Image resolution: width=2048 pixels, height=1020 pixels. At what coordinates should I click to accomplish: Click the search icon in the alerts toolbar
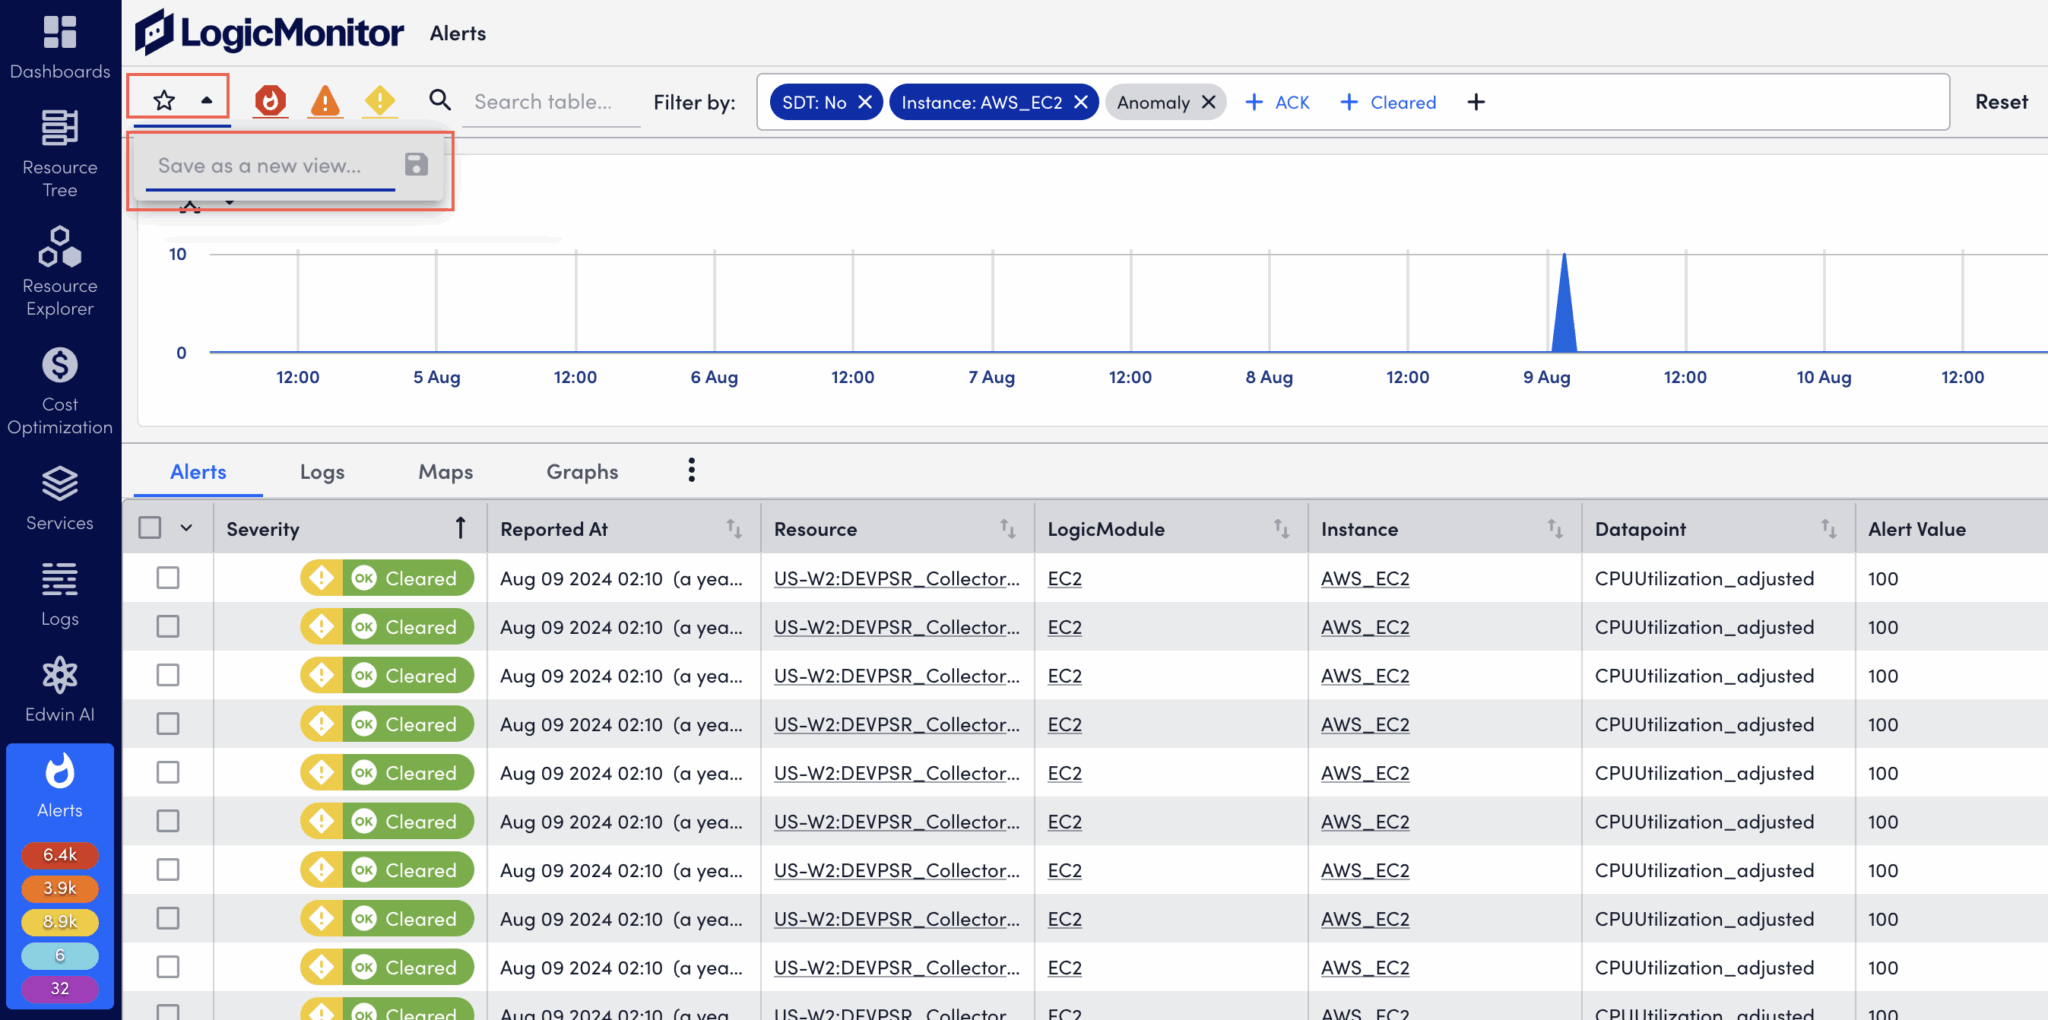pos(440,101)
